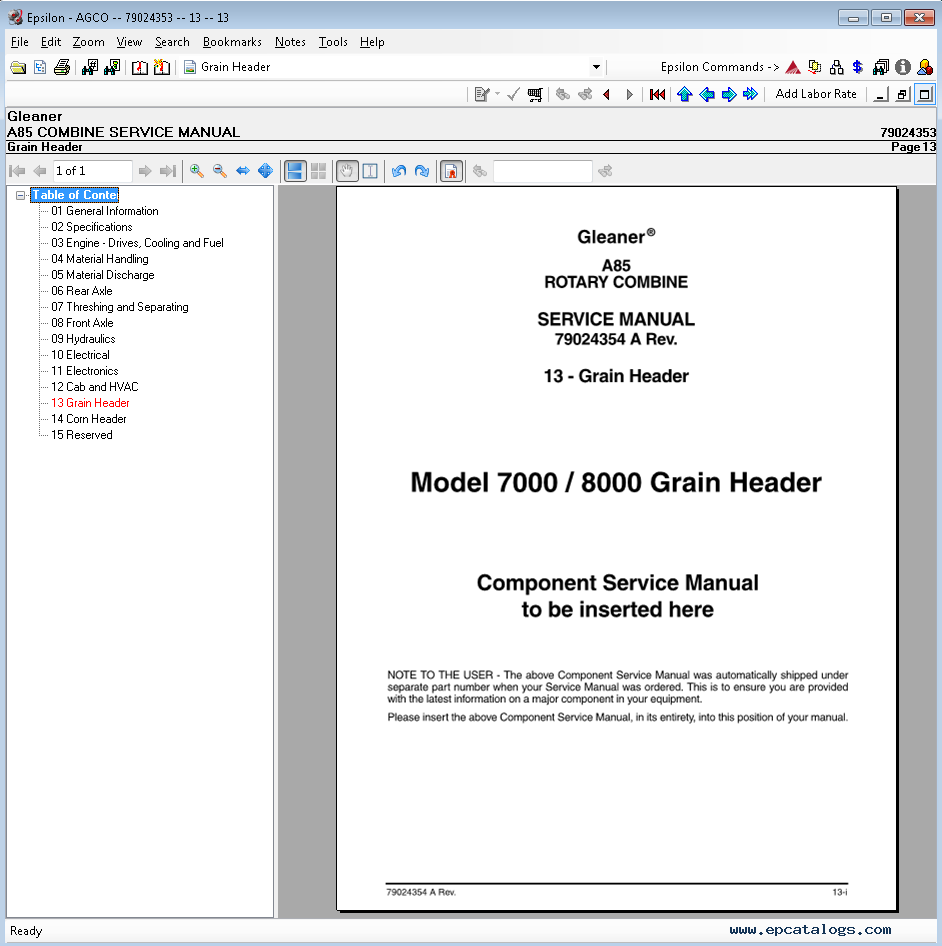The height and width of the screenshot is (946, 942).
Task: Click the yellow documents icon in Epsilon Commands
Action: pos(815,67)
